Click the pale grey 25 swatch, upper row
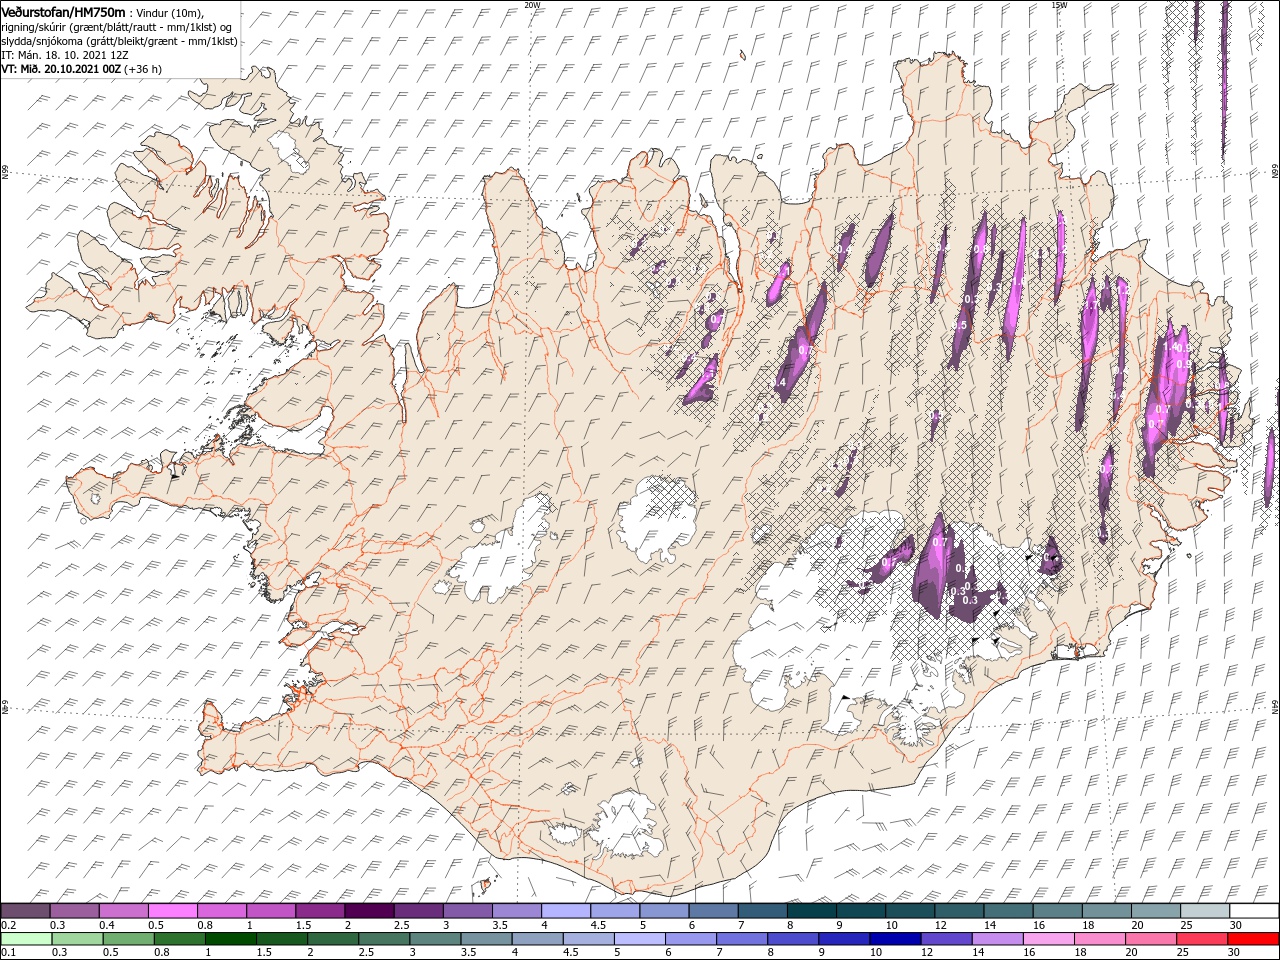The height and width of the screenshot is (960, 1280). pyautogui.click(x=1205, y=911)
